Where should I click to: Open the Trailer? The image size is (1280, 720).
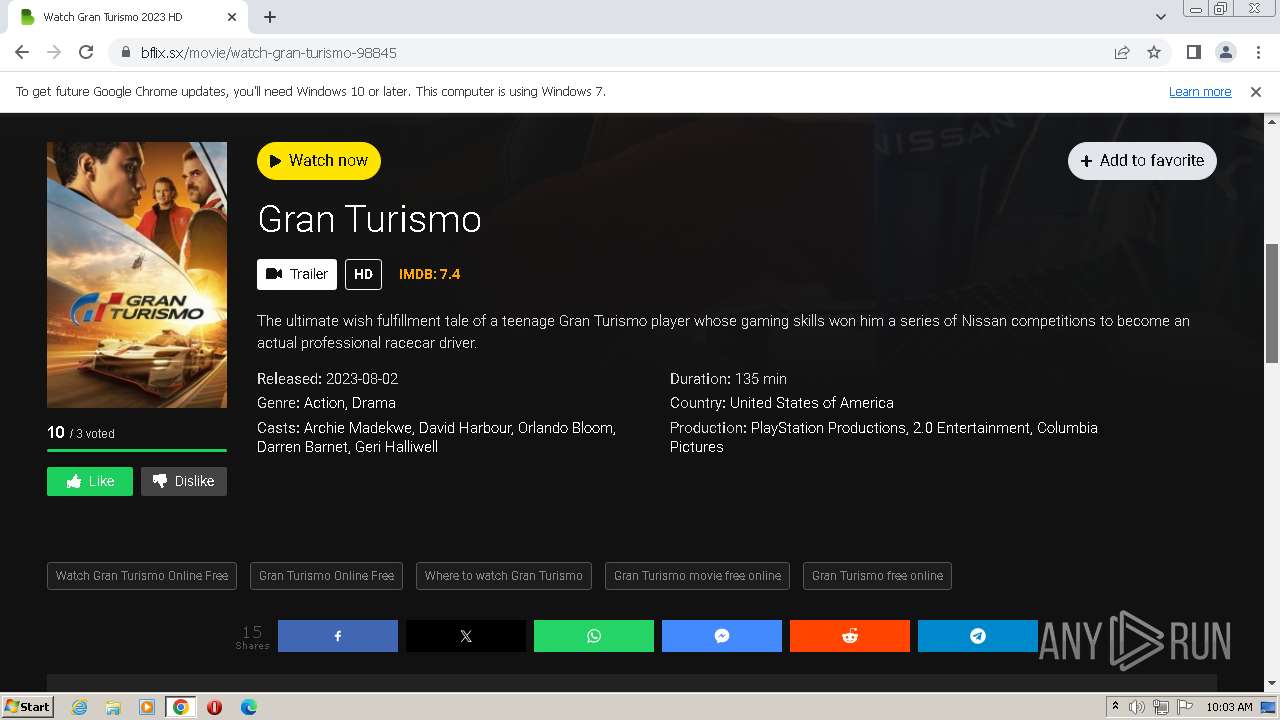click(297, 274)
